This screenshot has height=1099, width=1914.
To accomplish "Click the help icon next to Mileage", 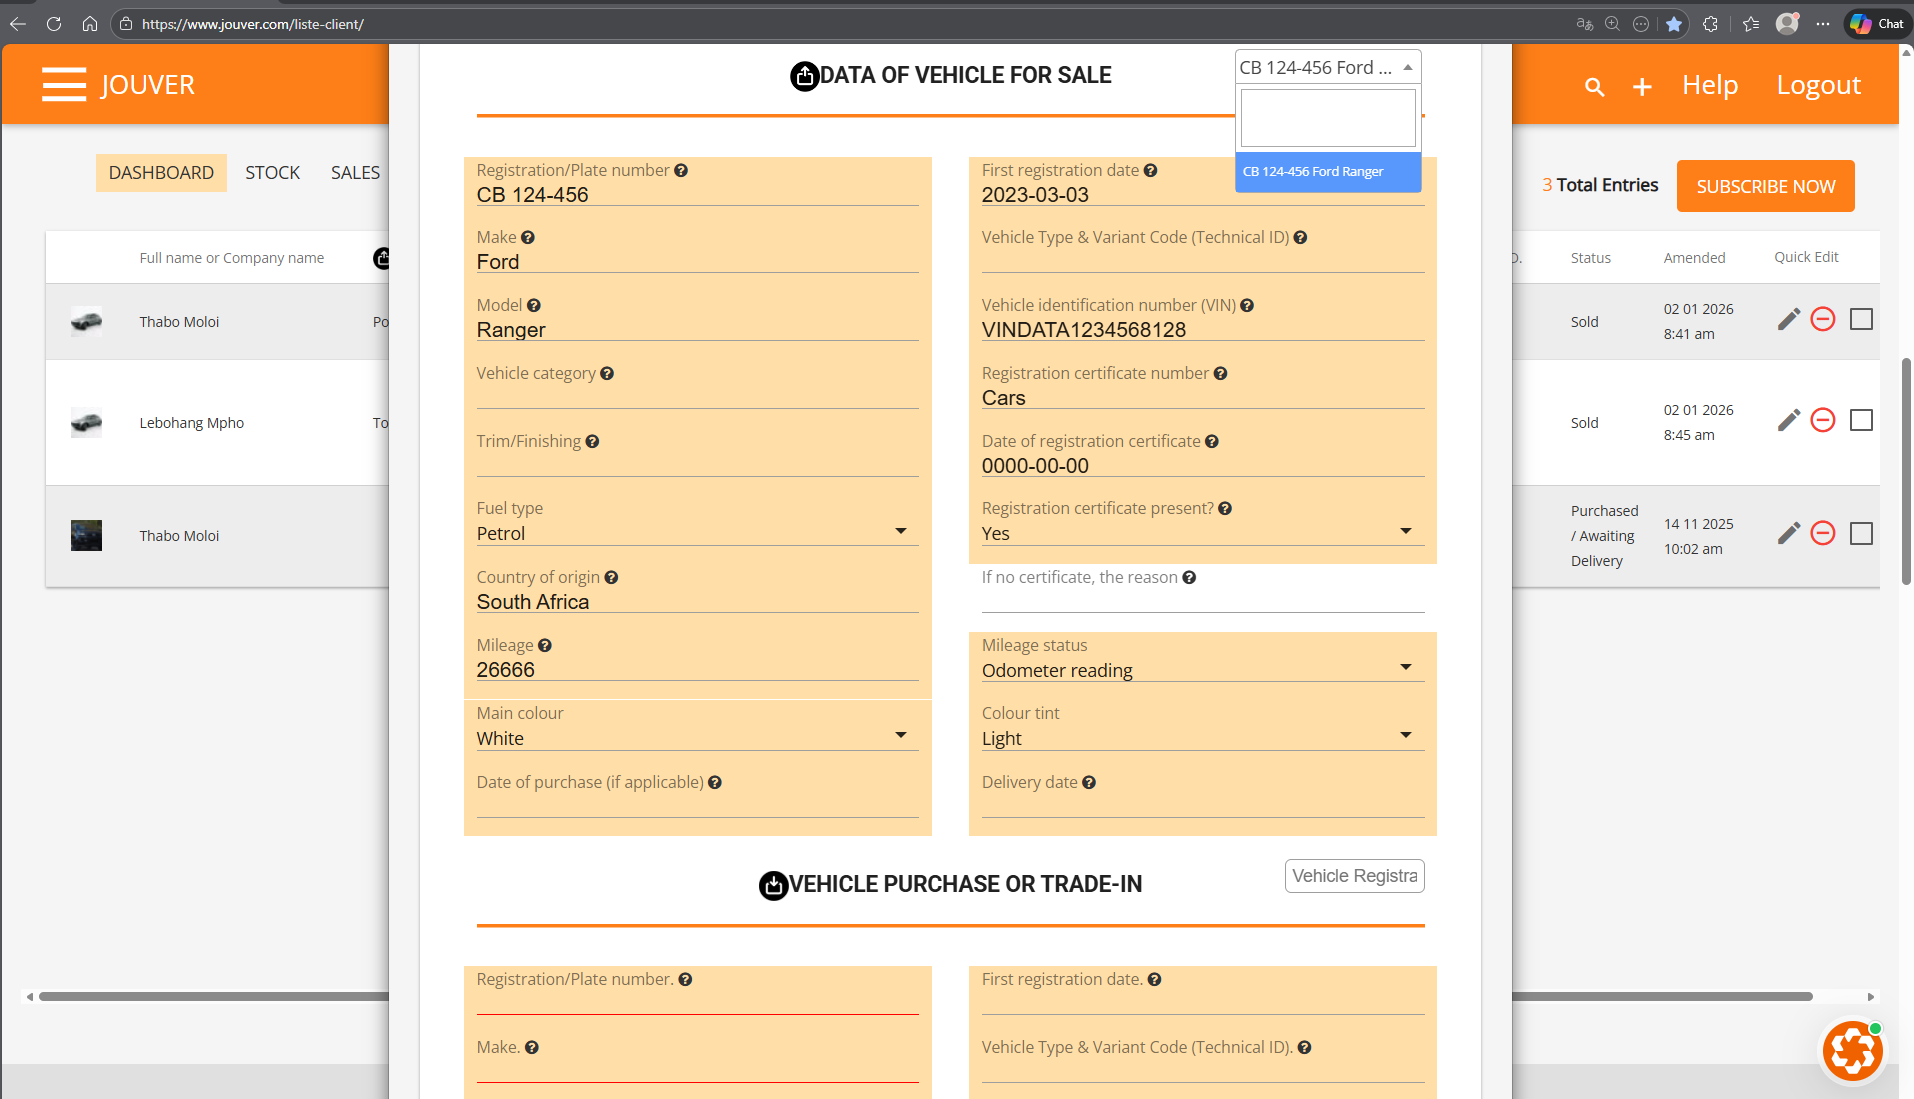I will pyautogui.click(x=545, y=646).
